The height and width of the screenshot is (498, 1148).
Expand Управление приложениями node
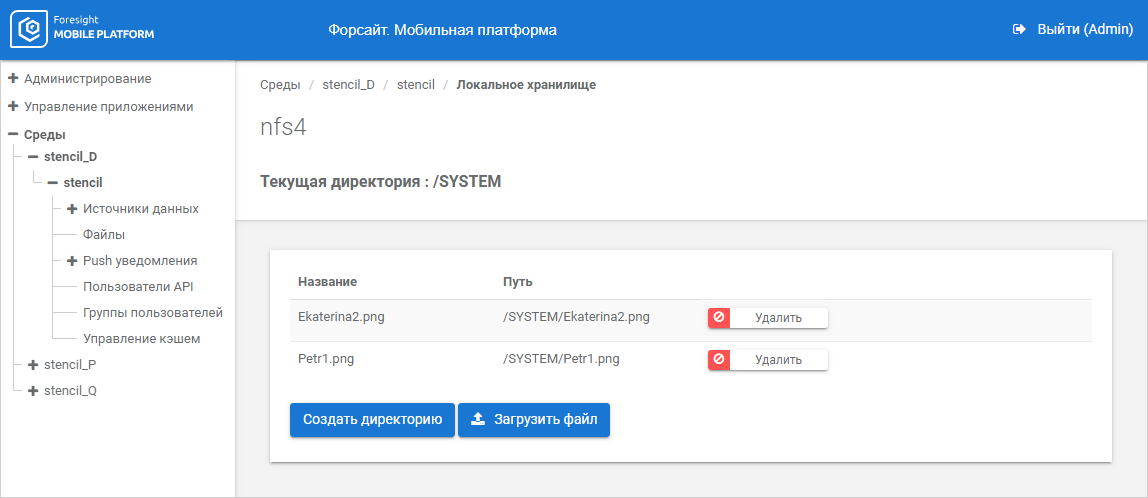point(13,106)
